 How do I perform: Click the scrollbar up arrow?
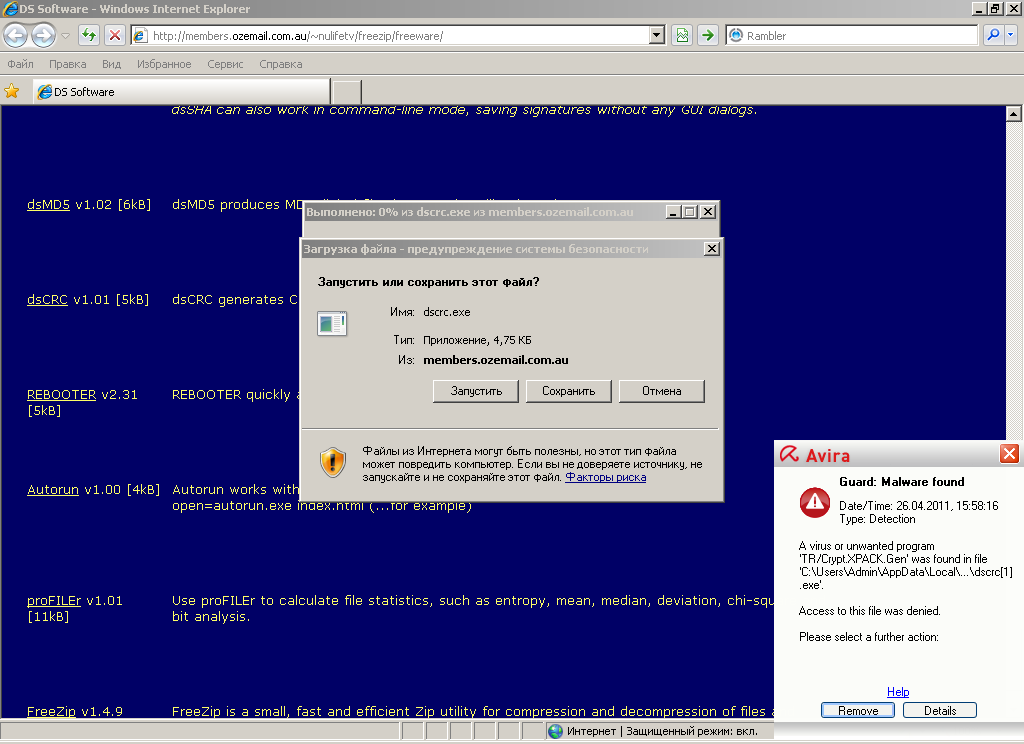point(1014,114)
